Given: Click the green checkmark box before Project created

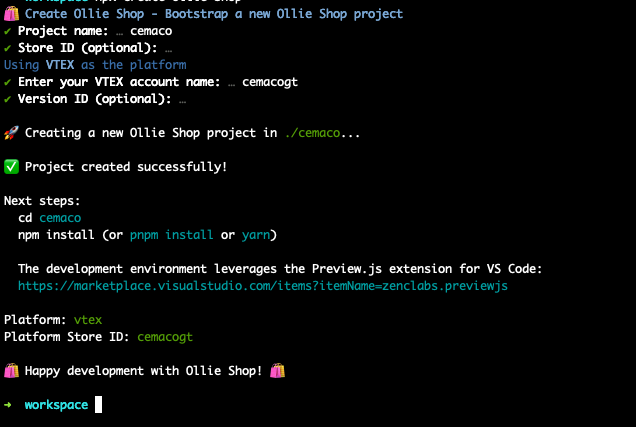Looking at the screenshot, I should [x=11, y=167].
